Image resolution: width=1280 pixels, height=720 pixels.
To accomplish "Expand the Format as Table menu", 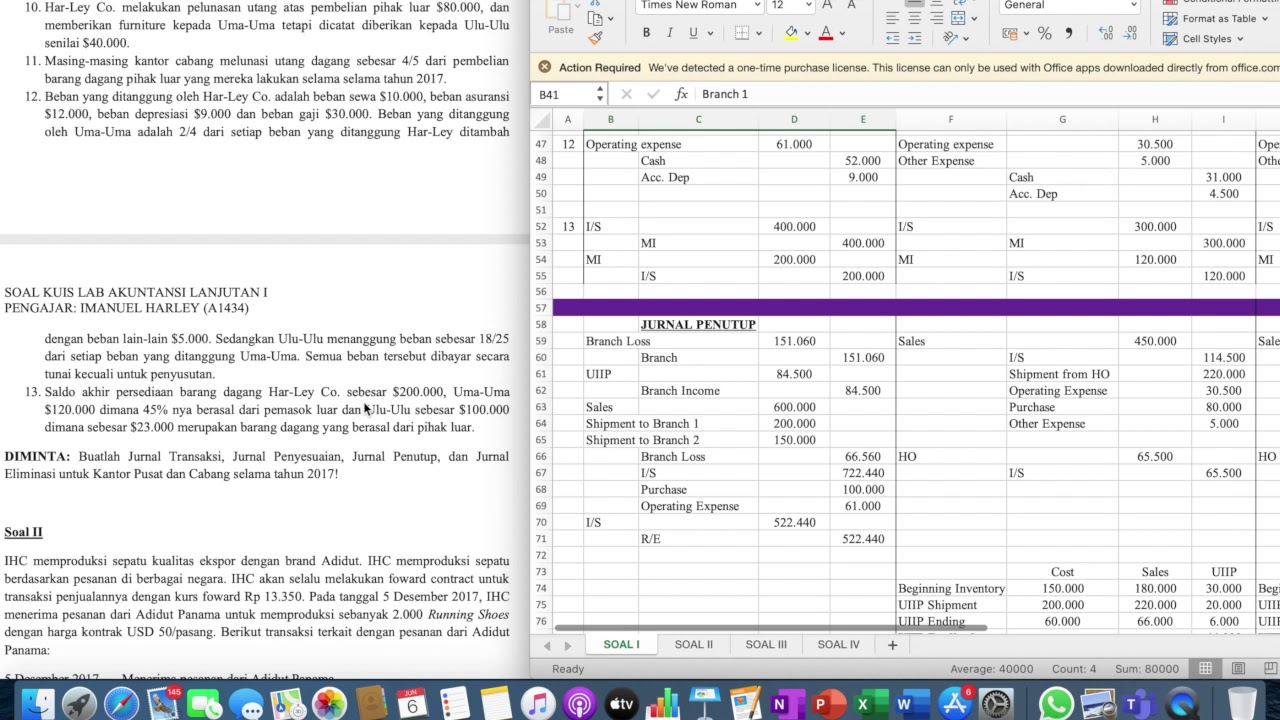I will [x=1213, y=18].
